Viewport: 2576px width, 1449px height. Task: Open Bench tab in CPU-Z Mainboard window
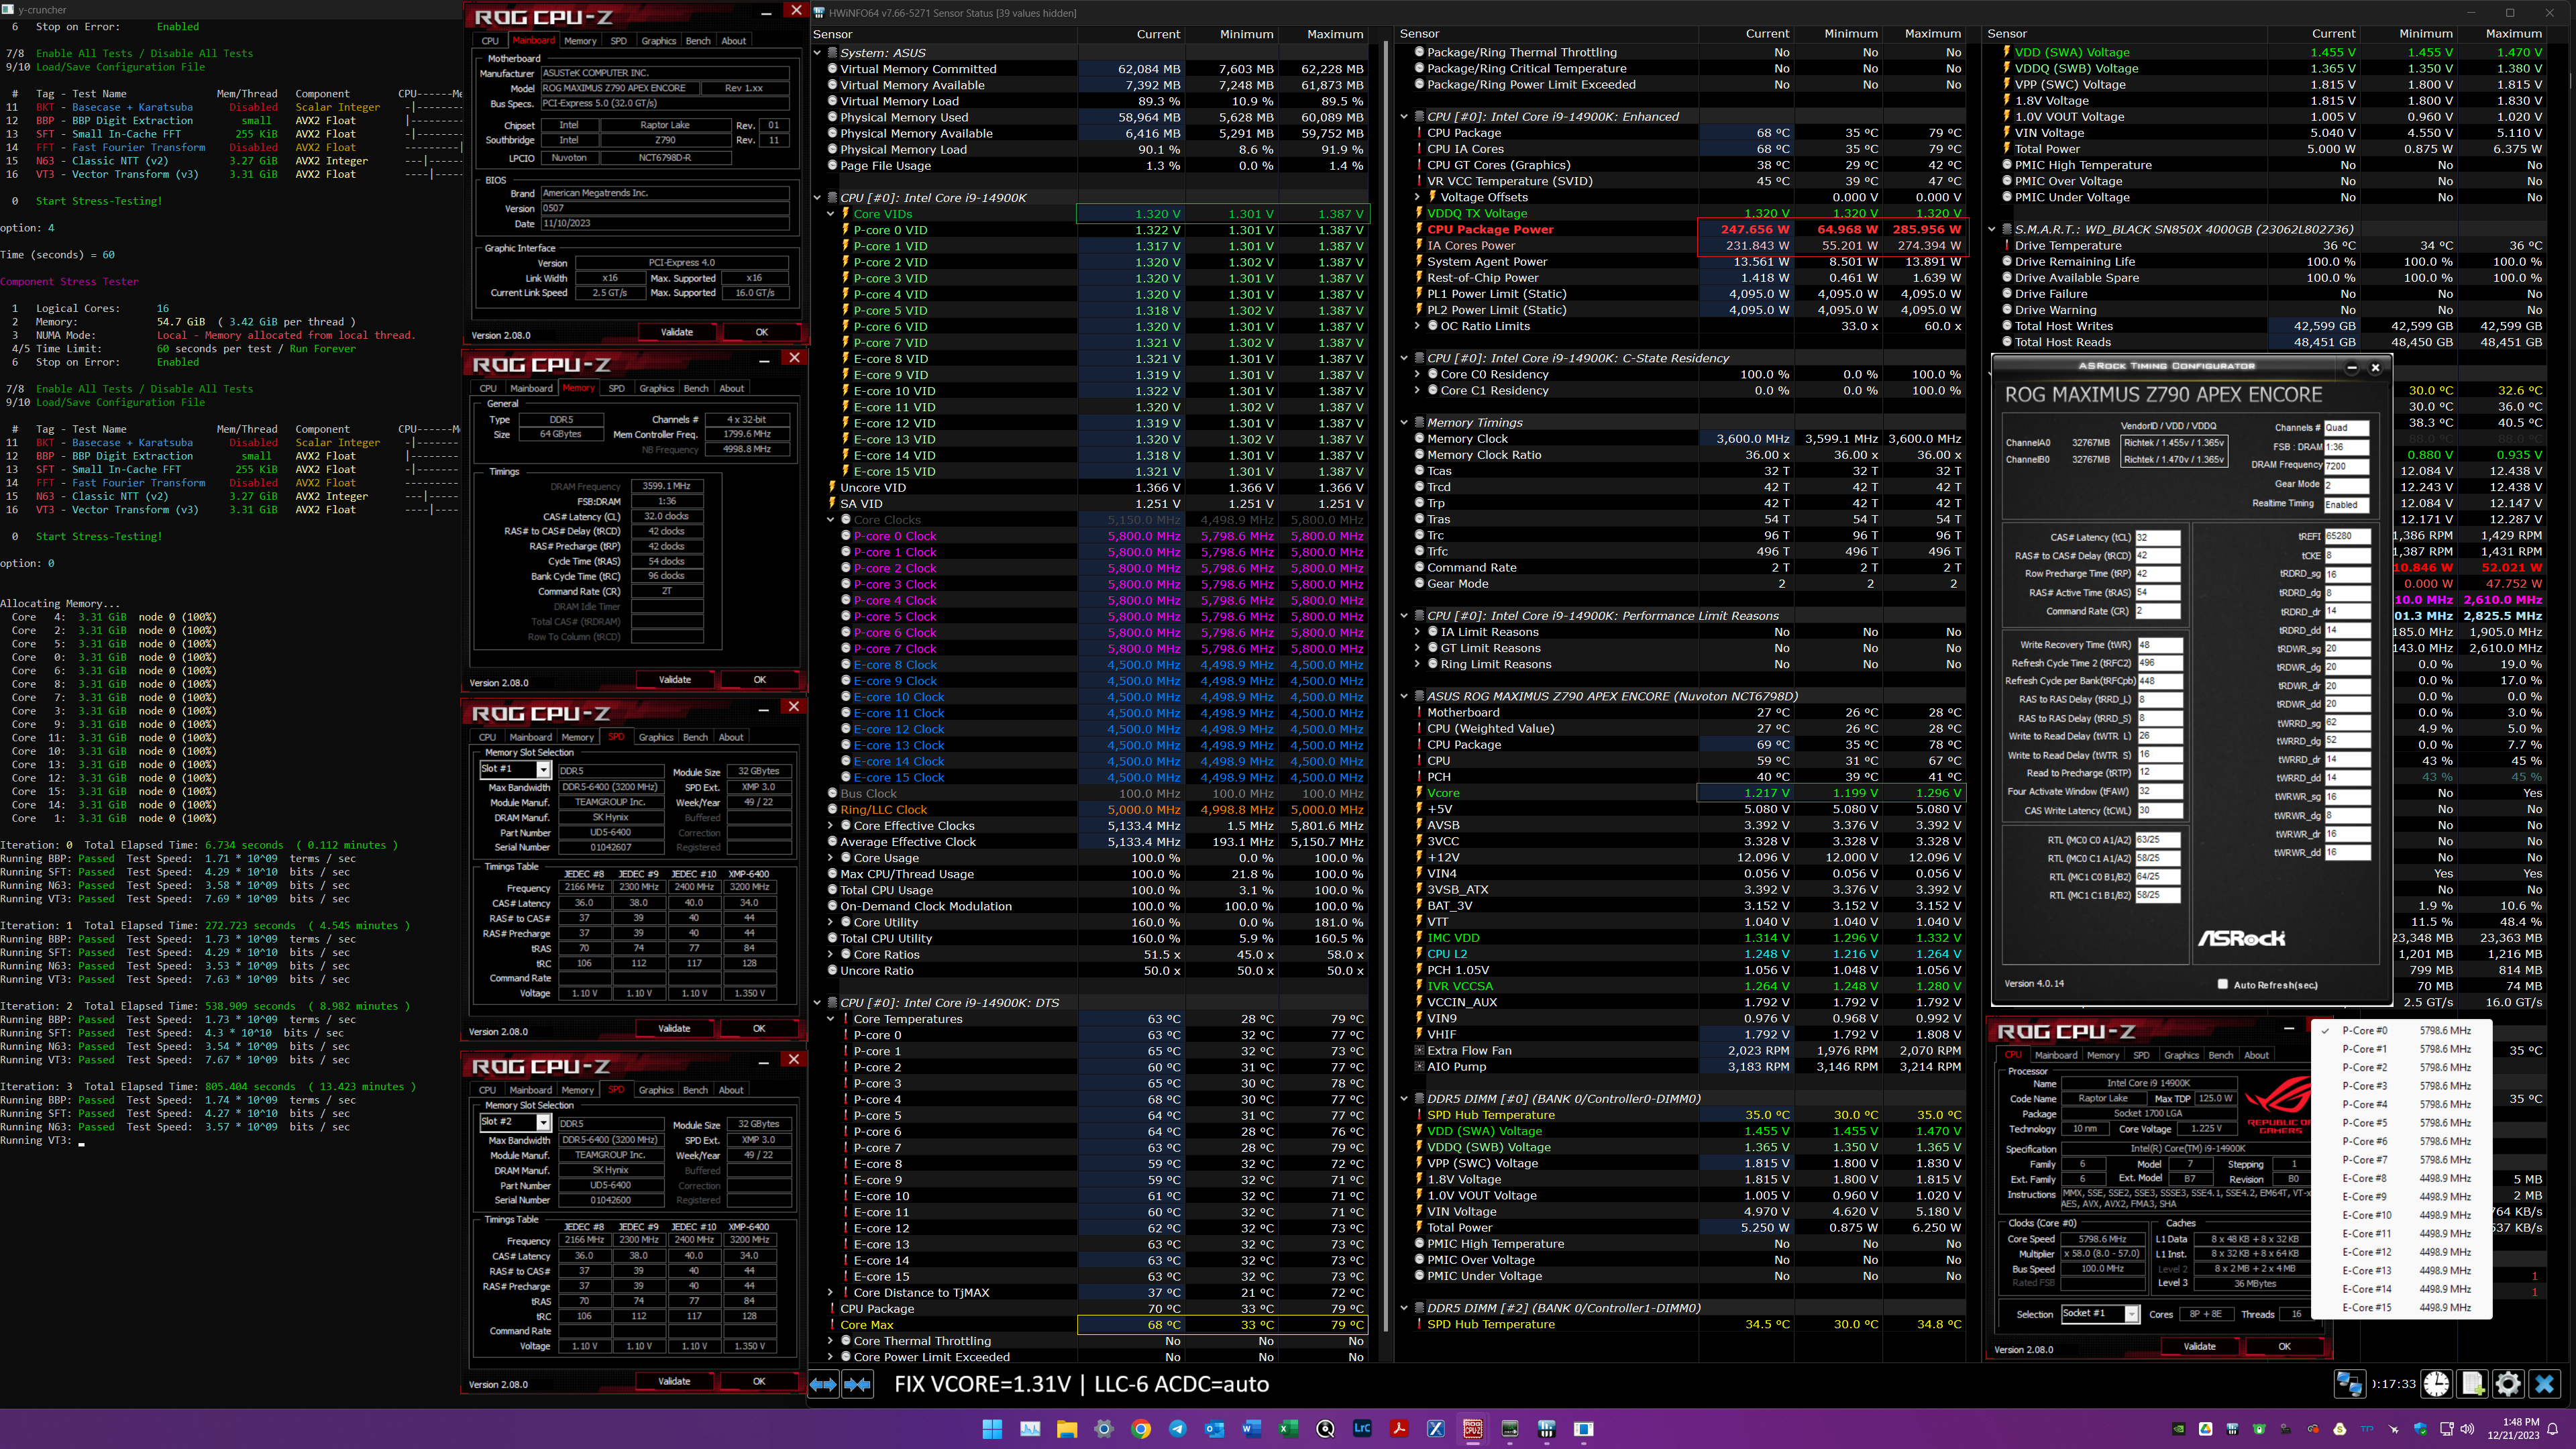tap(698, 41)
